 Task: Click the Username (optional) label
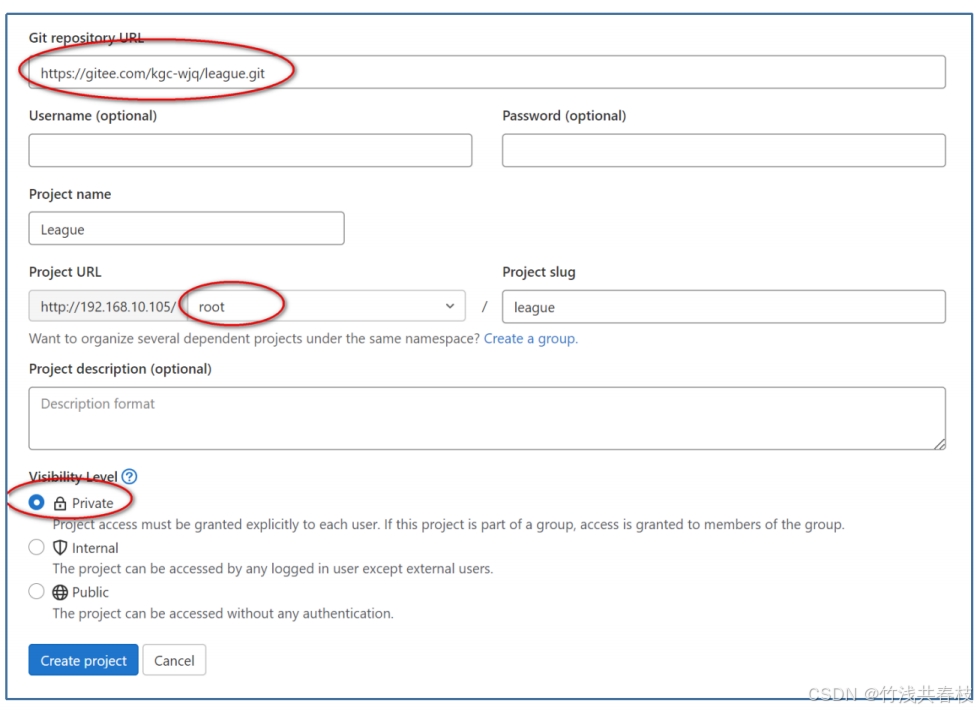pyautogui.click(x=93, y=116)
